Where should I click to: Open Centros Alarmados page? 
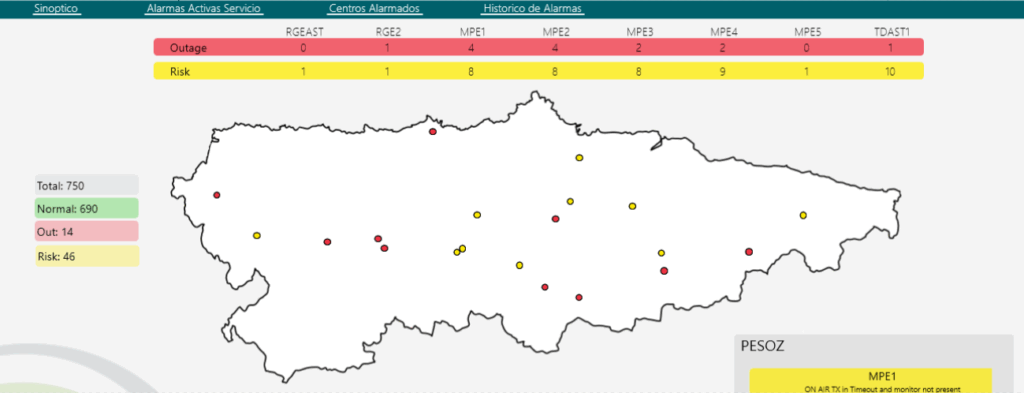375,8
